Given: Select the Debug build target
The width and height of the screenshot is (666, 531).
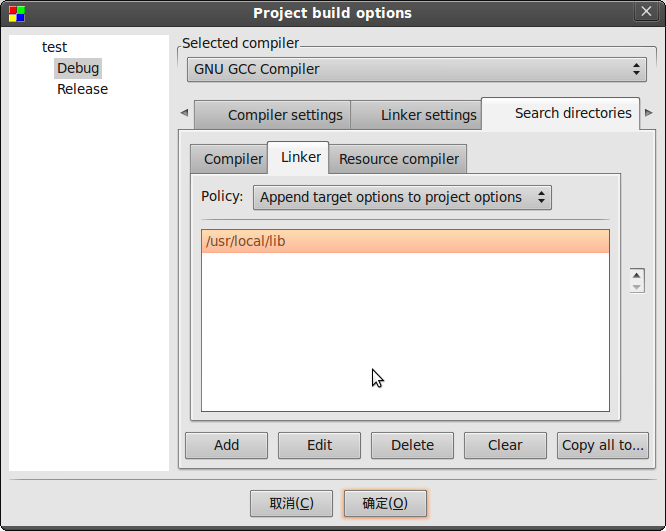Looking at the screenshot, I should point(78,68).
